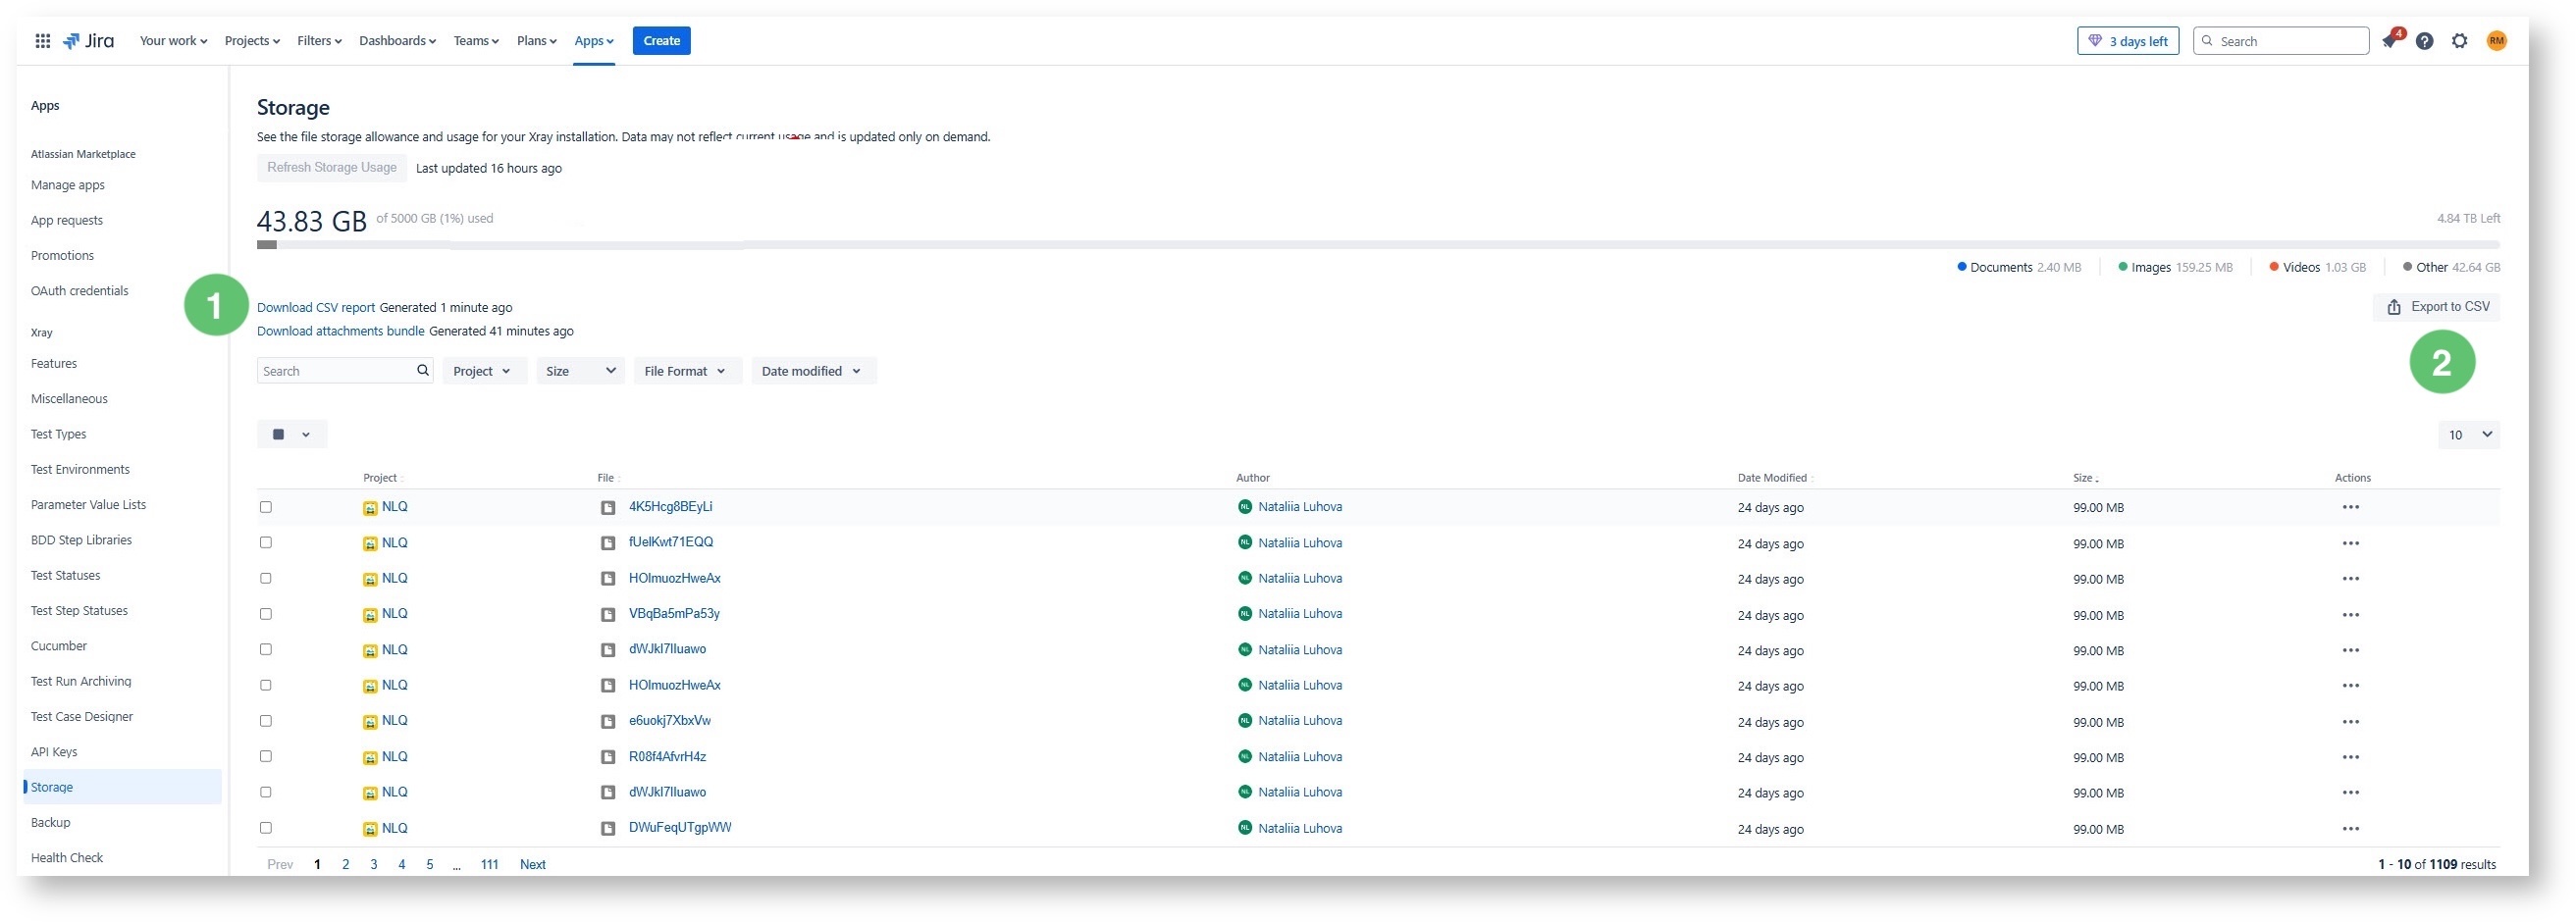
Task: Open Manage apps in the sidebar
Action: [x=68, y=185]
